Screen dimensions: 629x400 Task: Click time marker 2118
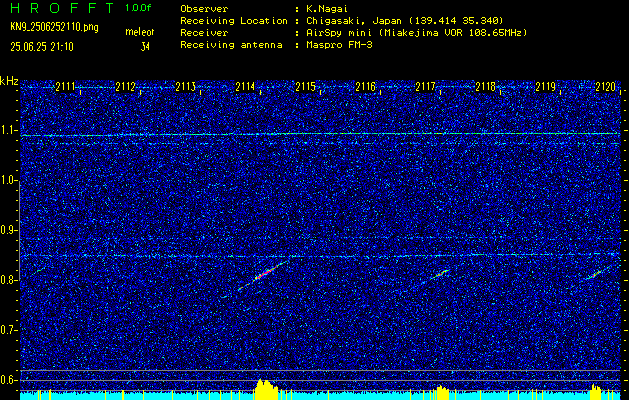tap(485, 86)
